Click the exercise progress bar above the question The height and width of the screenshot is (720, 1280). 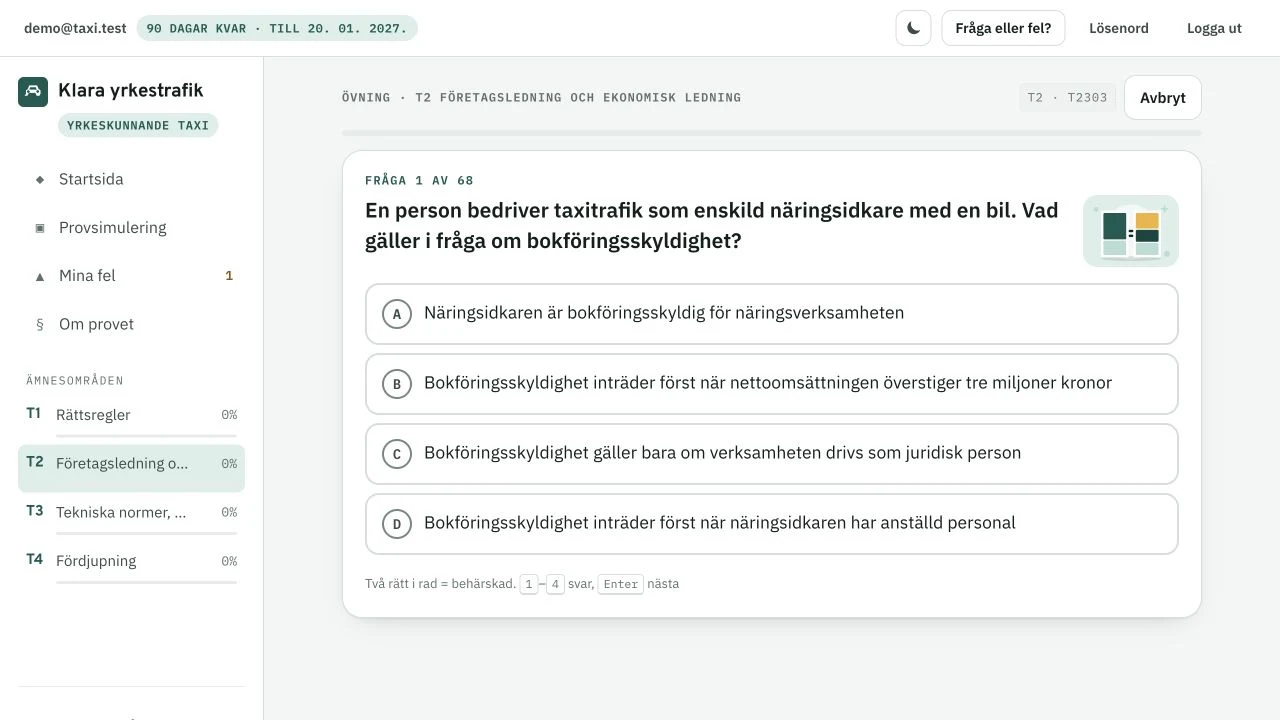(x=772, y=133)
